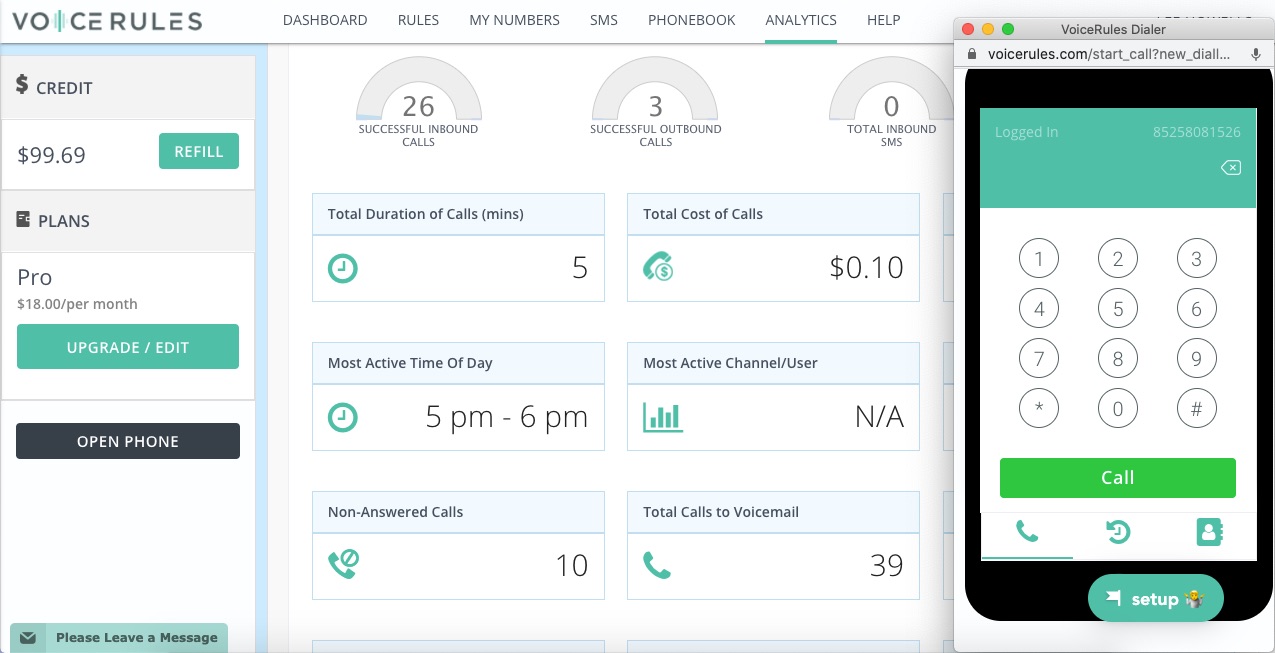
Task: Click the Upgrade / Edit plan button
Action: coord(128,347)
